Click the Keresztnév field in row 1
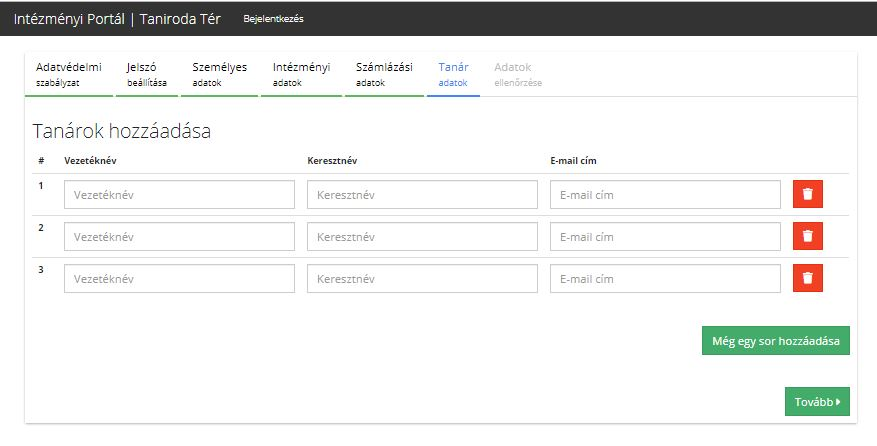Viewport: 877px width, 446px height. tap(422, 194)
